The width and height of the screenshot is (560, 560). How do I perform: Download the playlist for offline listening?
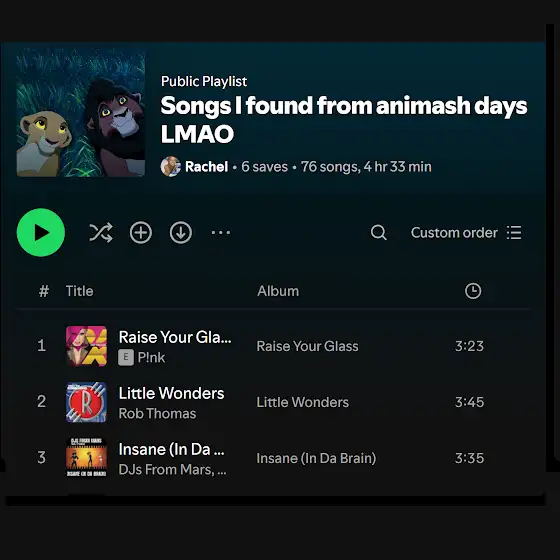pos(181,233)
